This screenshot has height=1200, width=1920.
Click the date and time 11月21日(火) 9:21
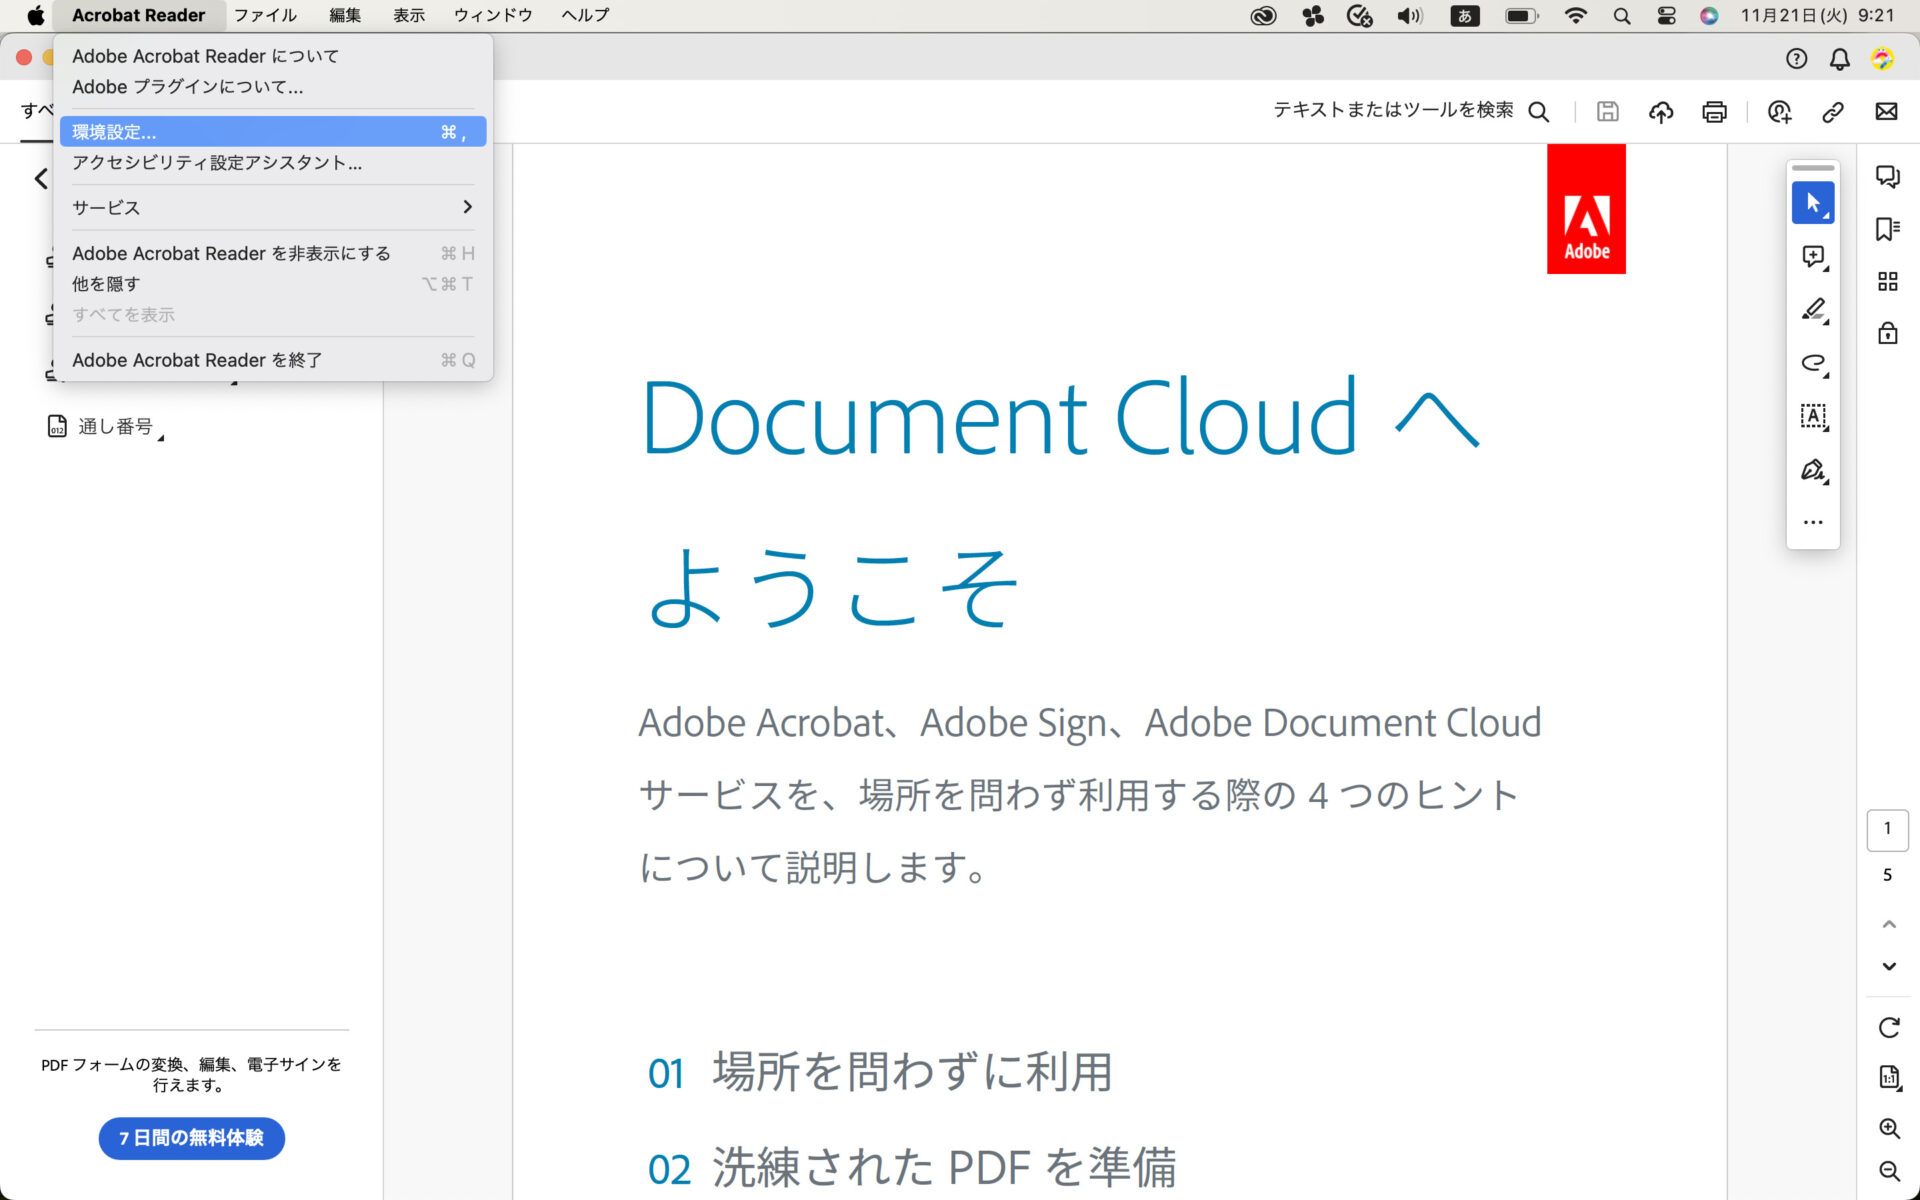(1817, 15)
